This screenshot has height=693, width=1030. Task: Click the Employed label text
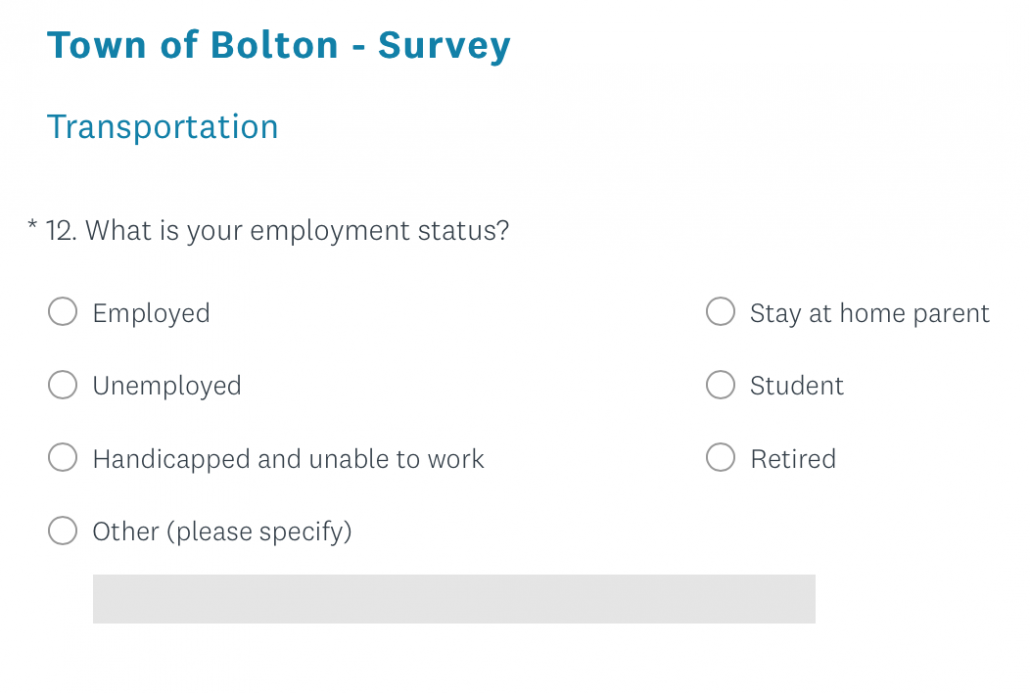(151, 313)
